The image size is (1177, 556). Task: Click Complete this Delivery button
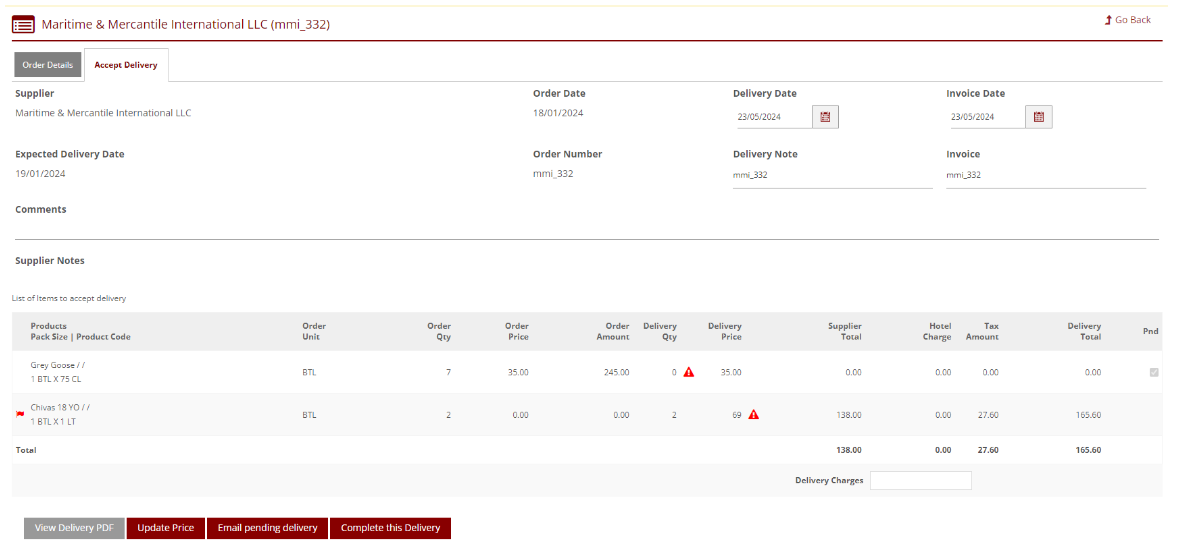[x=390, y=528]
